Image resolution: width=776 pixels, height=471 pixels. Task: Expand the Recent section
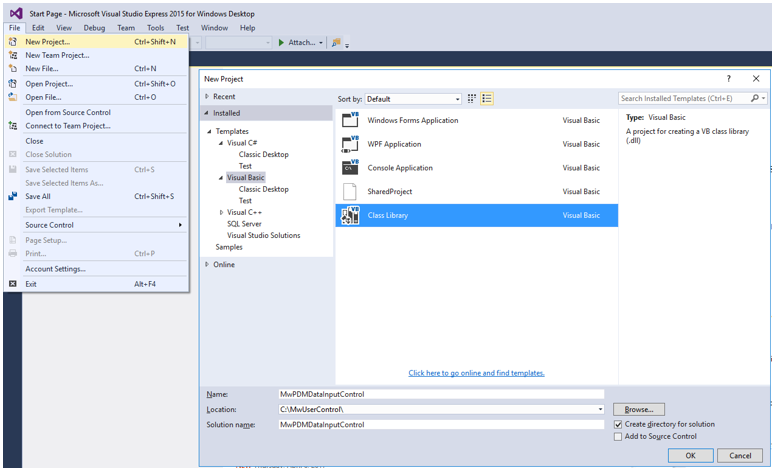point(207,96)
